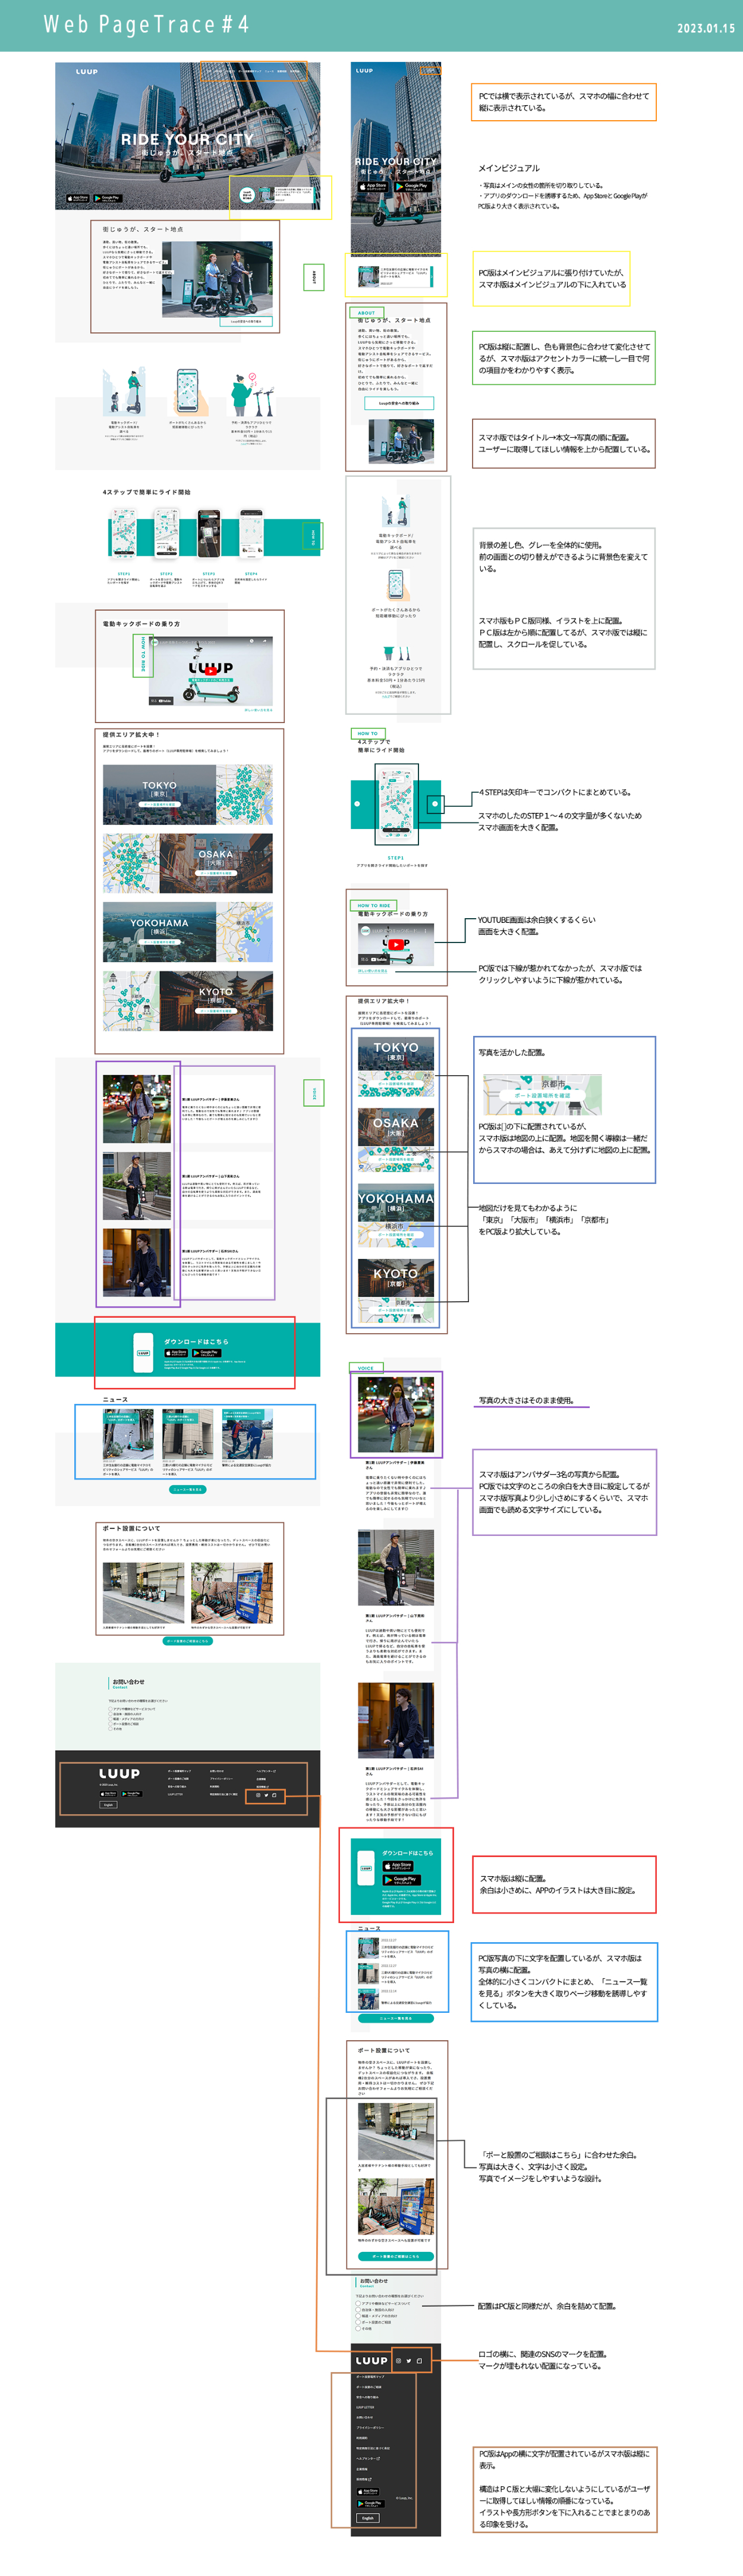Select アプリや機体などサービスついて radio in desktop contact form
Image resolution: width=743 pixels, height=2576 pixels.
[x=110, y=1709]
